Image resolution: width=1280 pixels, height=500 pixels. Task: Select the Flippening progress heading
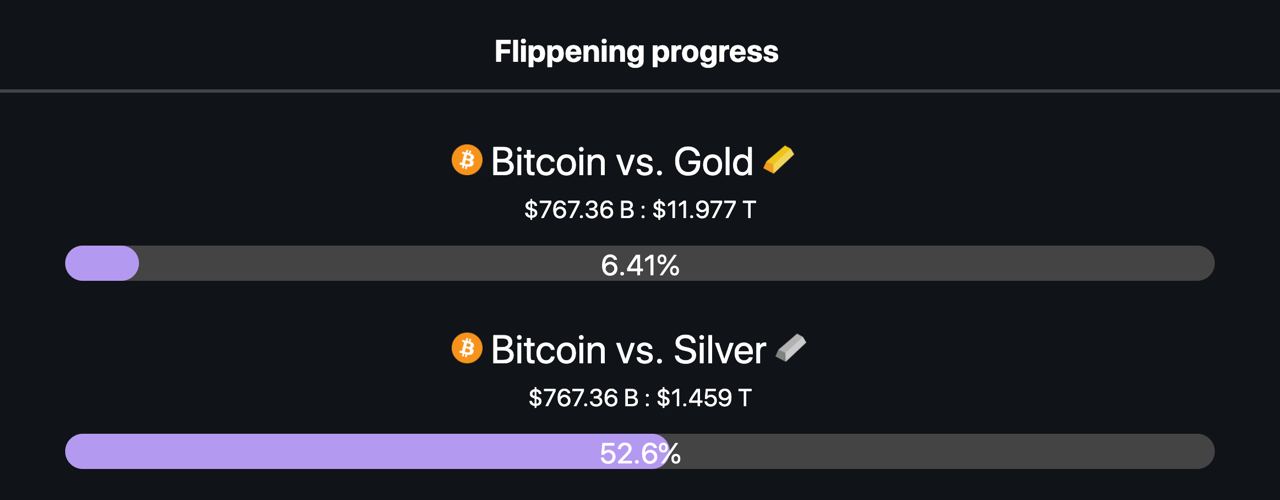(636, 52)
